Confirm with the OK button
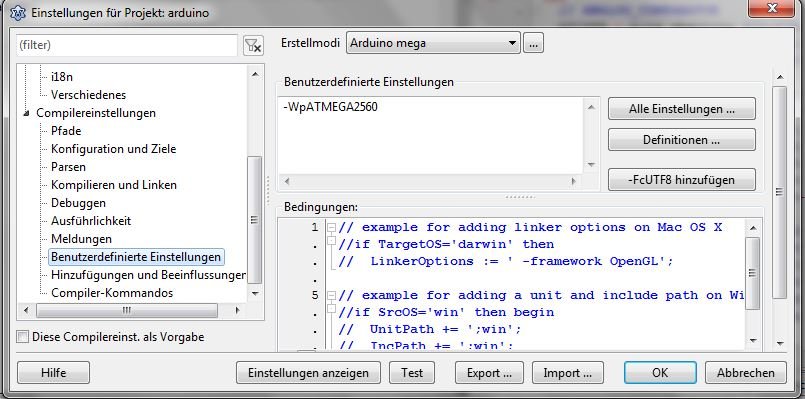This screenshot has height=399, width=805. click(x=660, y=373)
